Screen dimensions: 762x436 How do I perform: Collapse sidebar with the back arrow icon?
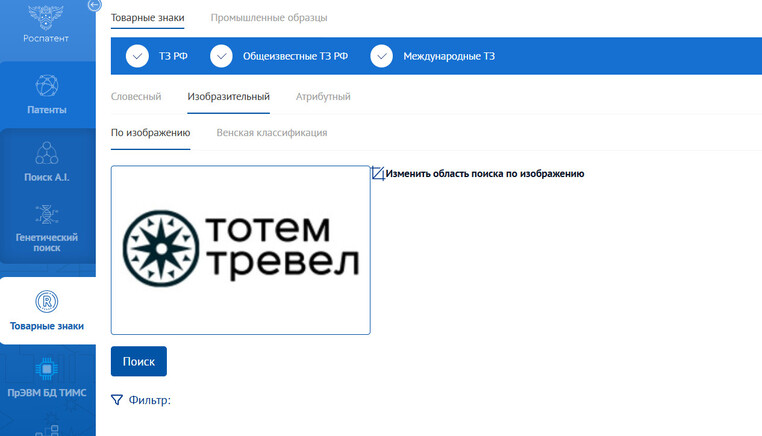point(94,5)
